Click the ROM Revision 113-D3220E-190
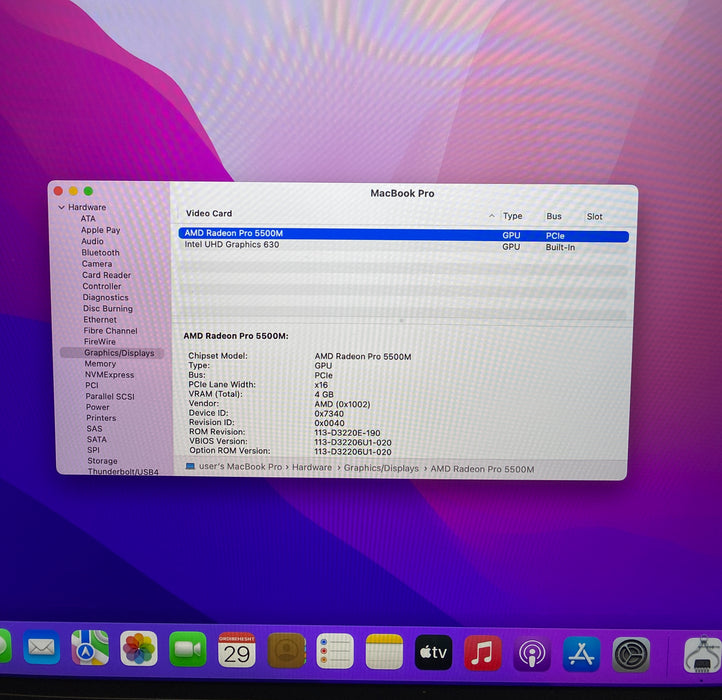Viewport: 722px width, 700px height. [x=347, y=433]
